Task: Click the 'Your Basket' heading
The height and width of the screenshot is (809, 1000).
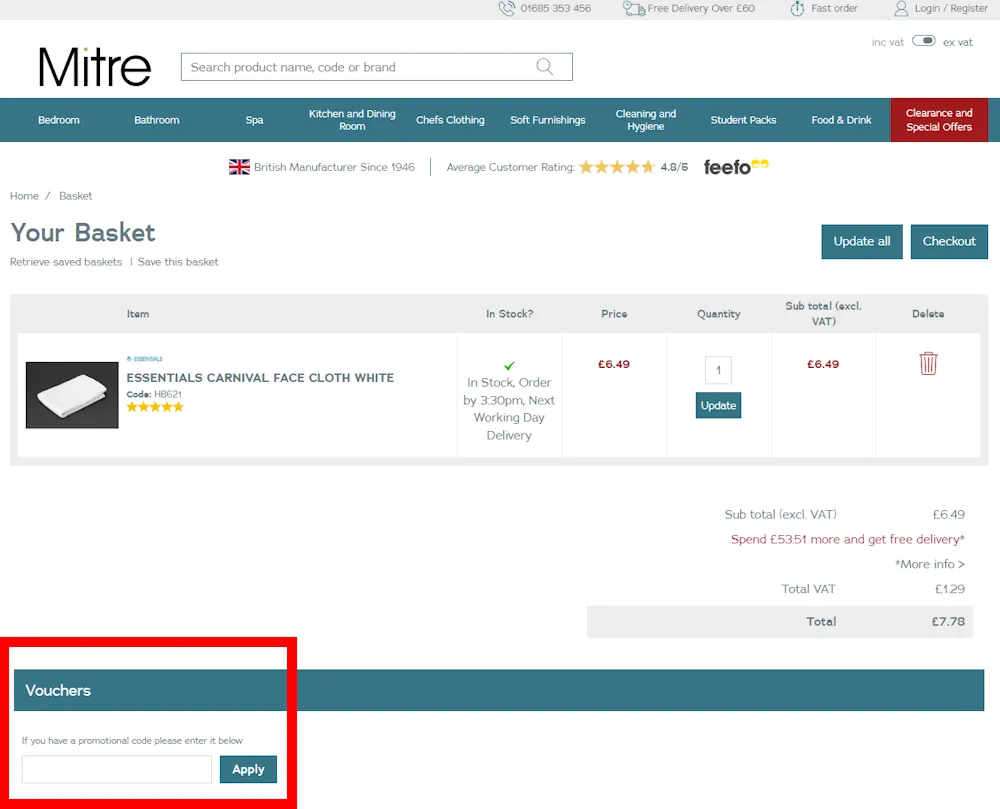Action: pos(83,233)
